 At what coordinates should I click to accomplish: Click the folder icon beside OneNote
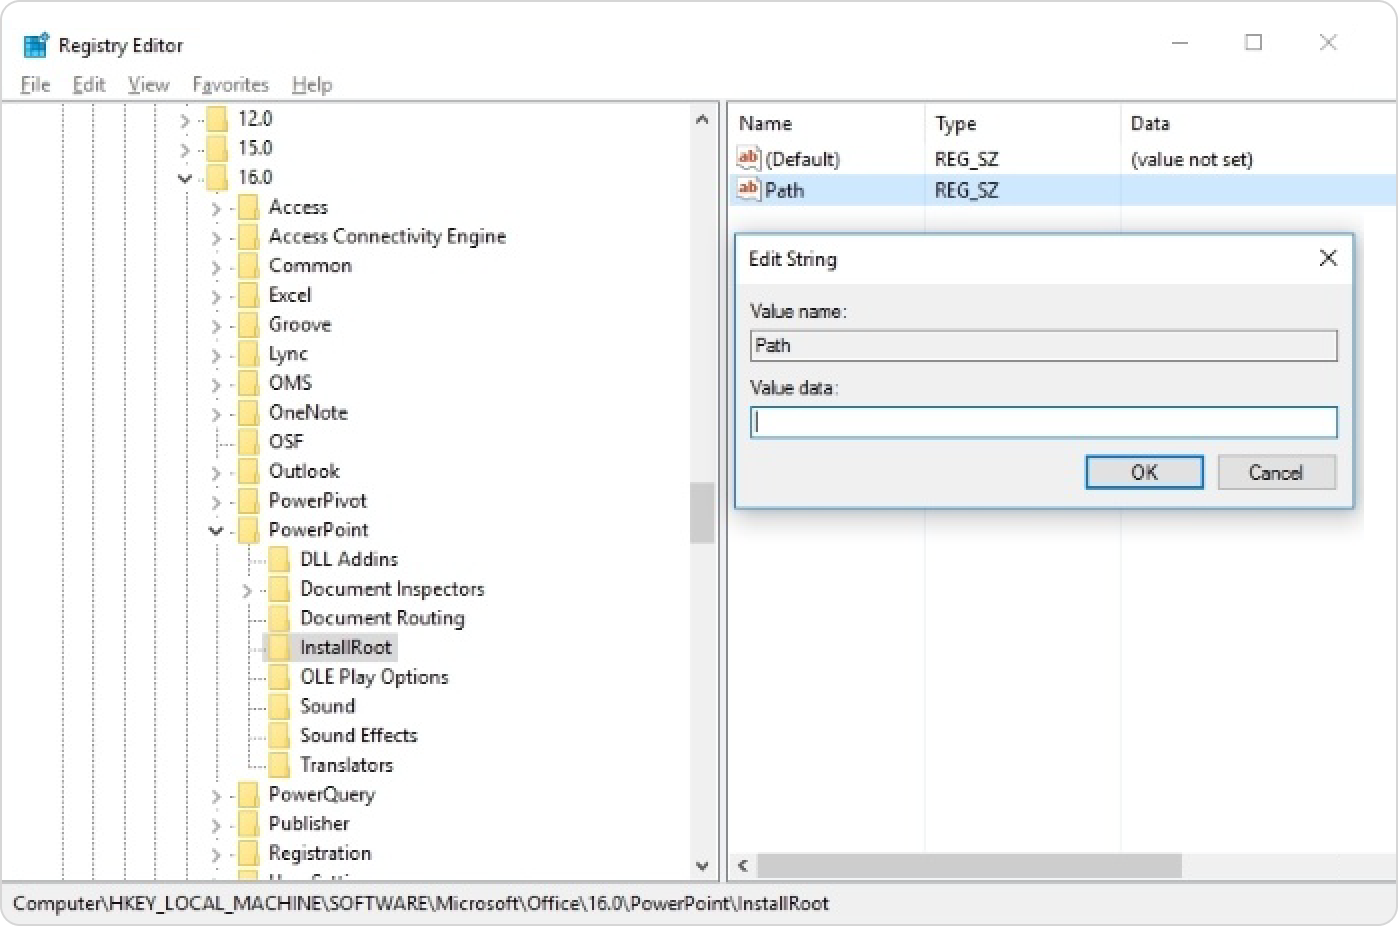click(x=248, y=413)
